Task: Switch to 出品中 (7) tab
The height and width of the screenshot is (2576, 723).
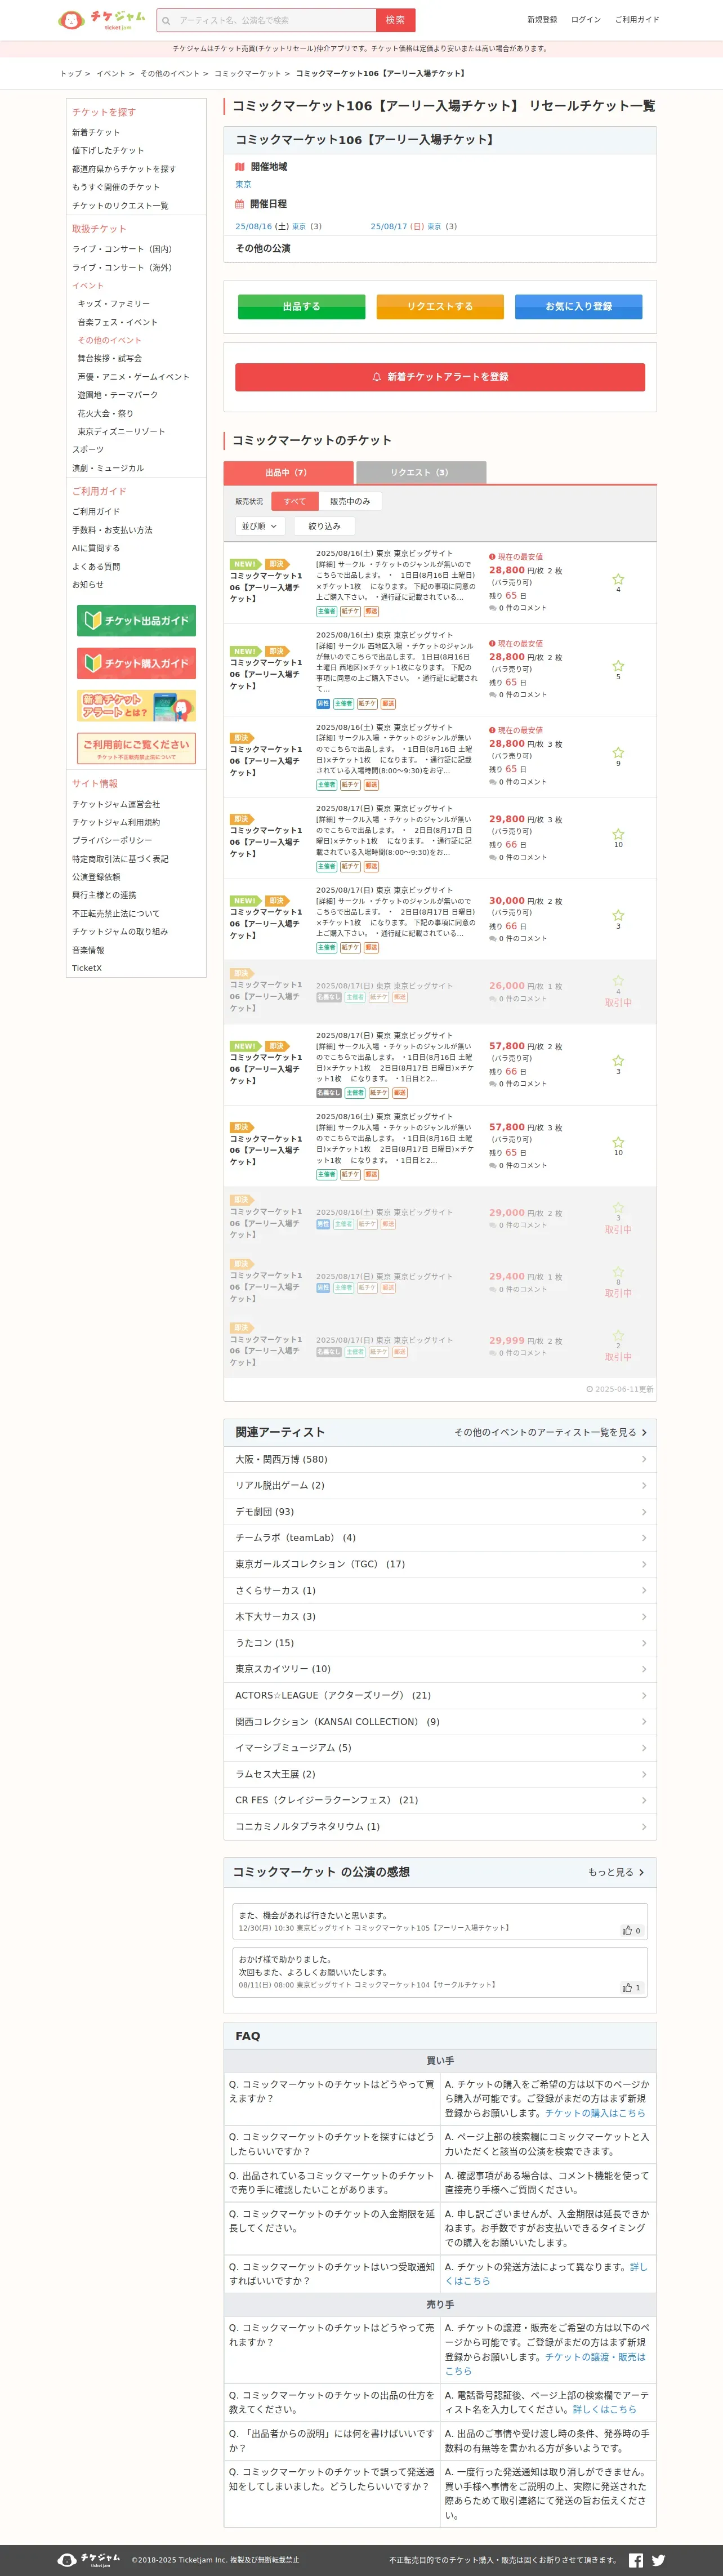Action: [x=287, y=472]
